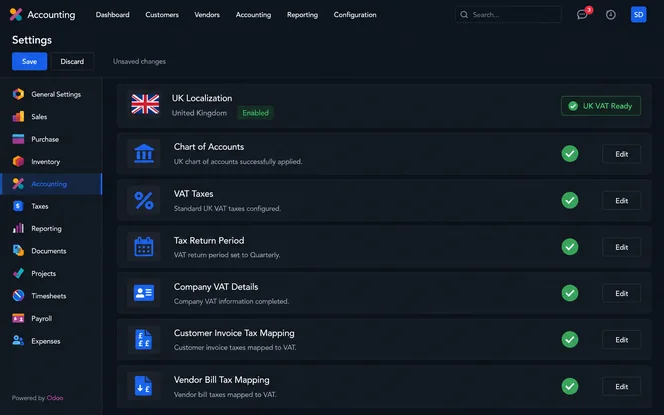The height and width of the screenshot is (415, 664).
Task: Edit the VAT Taxes setting
Action: tap(621, 201)
